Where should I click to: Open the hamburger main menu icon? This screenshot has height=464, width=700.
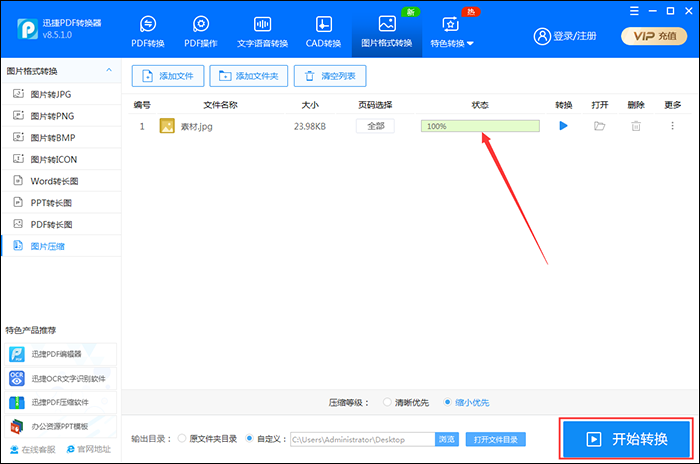pyautogui.click(x=634, y=11)
